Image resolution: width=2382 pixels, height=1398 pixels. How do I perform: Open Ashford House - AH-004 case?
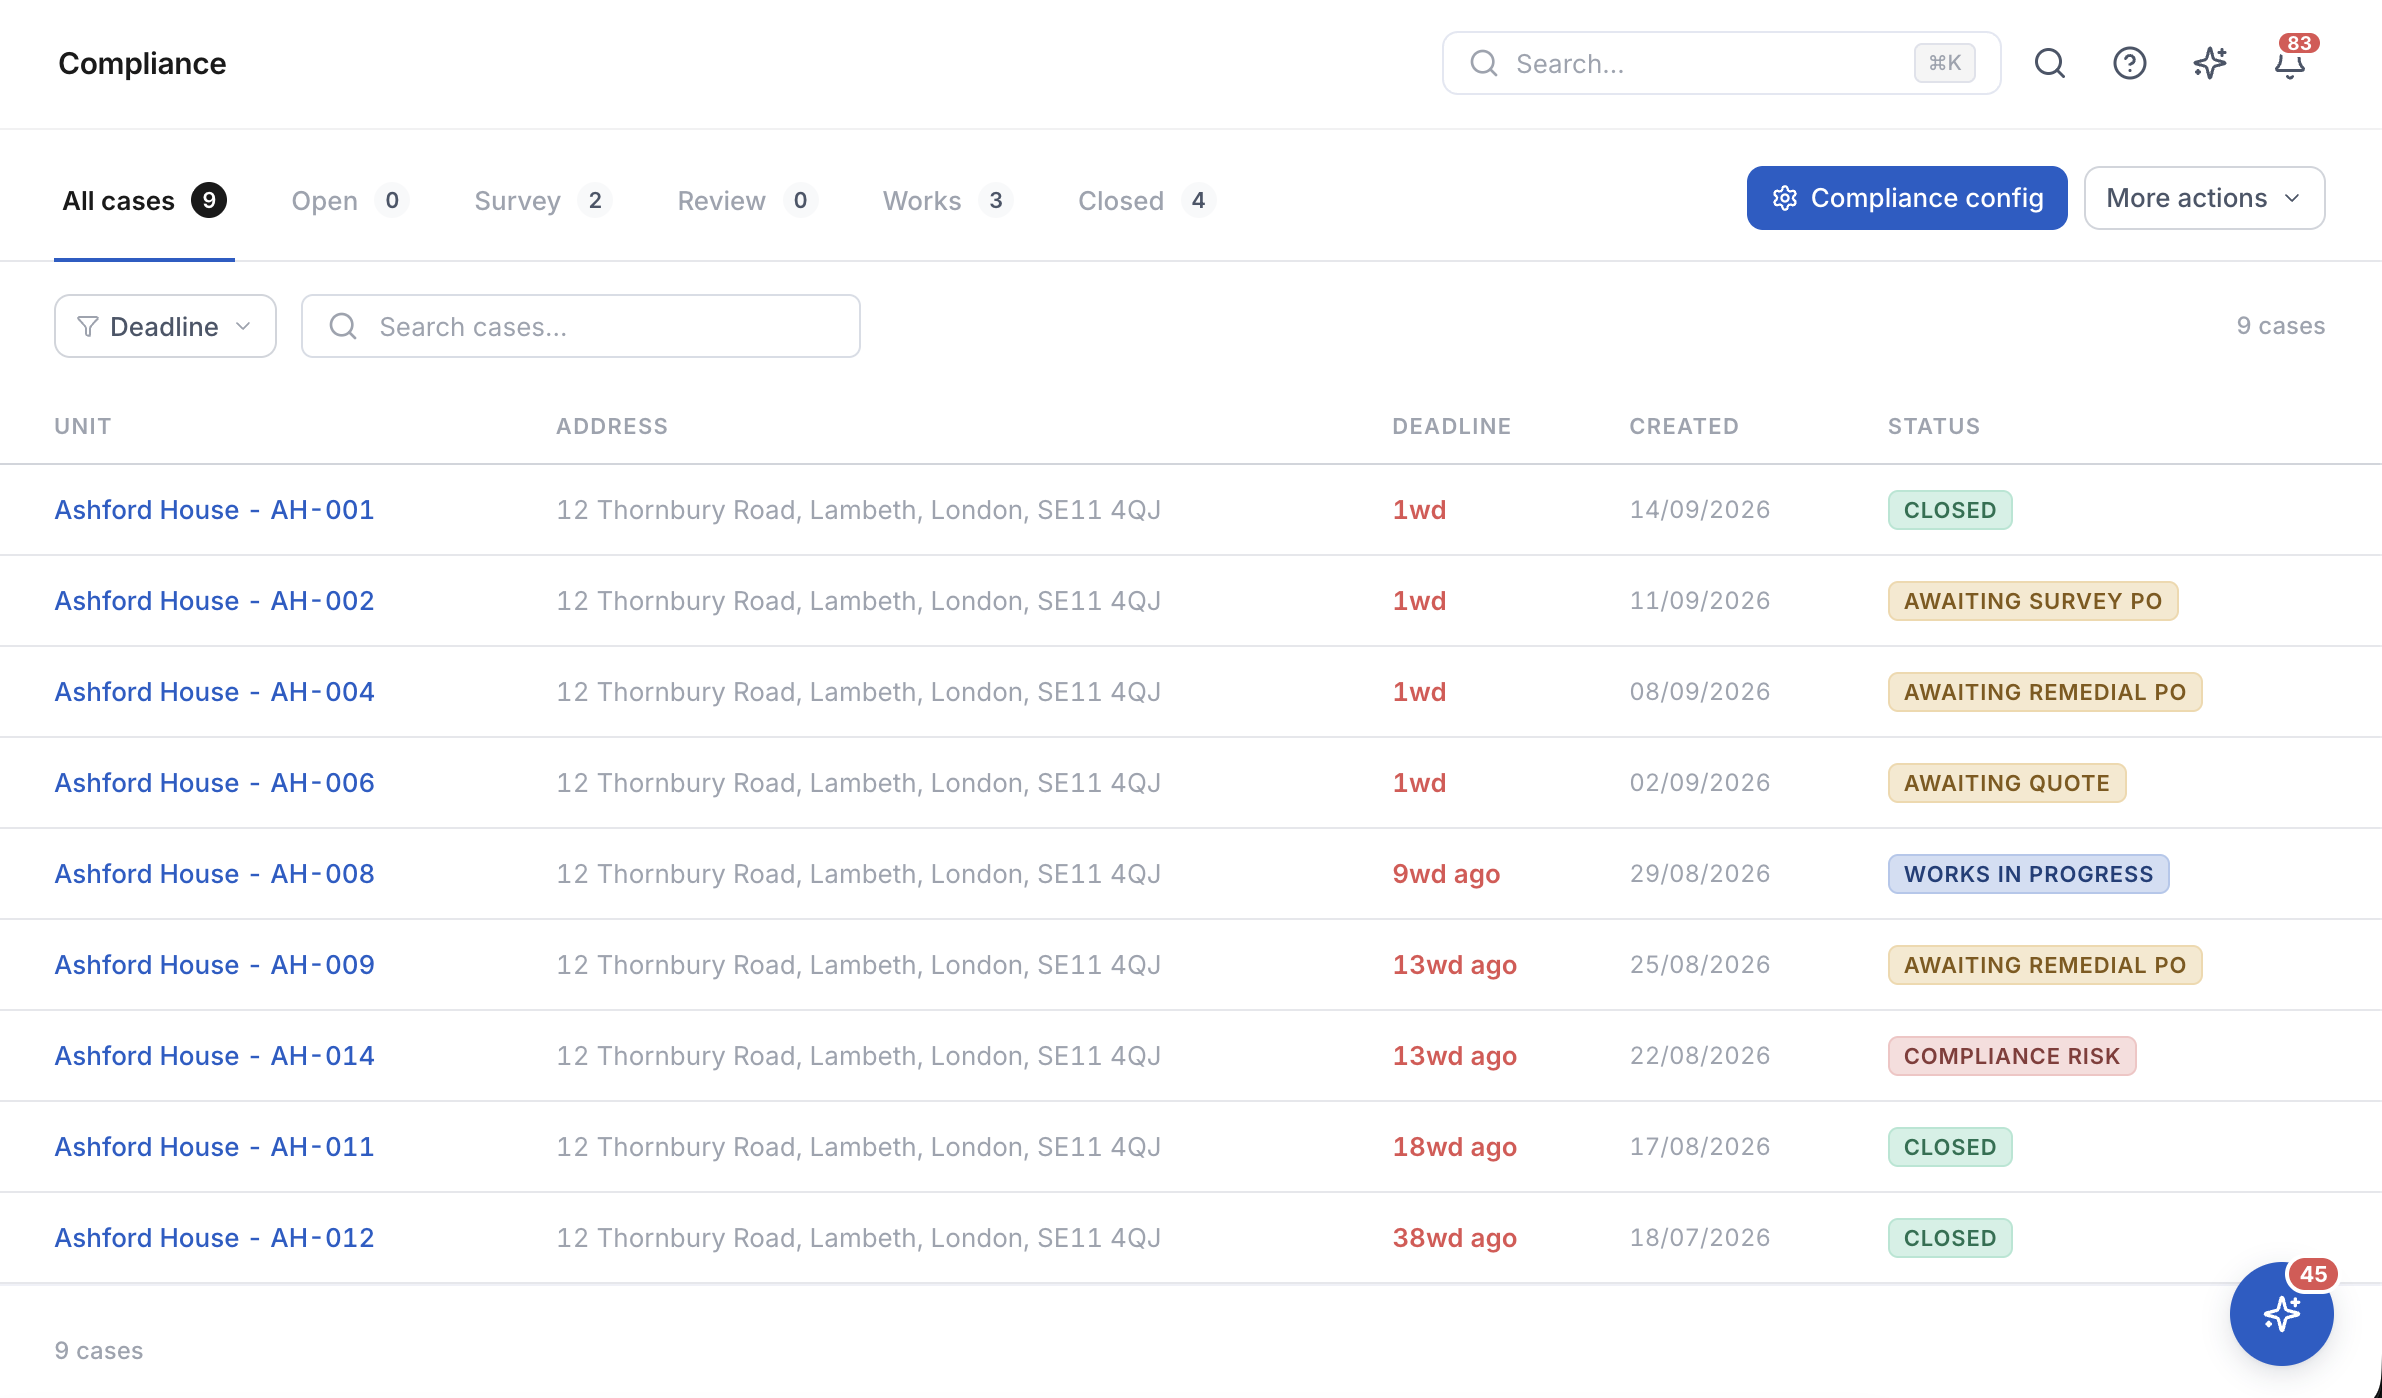[214, 692]
